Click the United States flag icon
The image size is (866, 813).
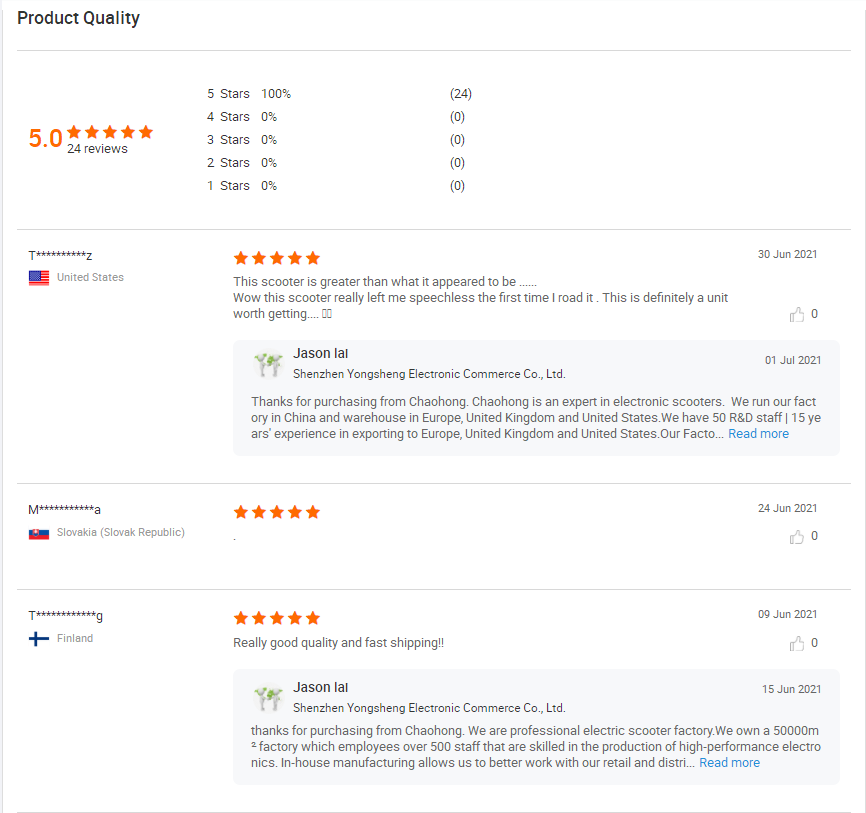39,278
